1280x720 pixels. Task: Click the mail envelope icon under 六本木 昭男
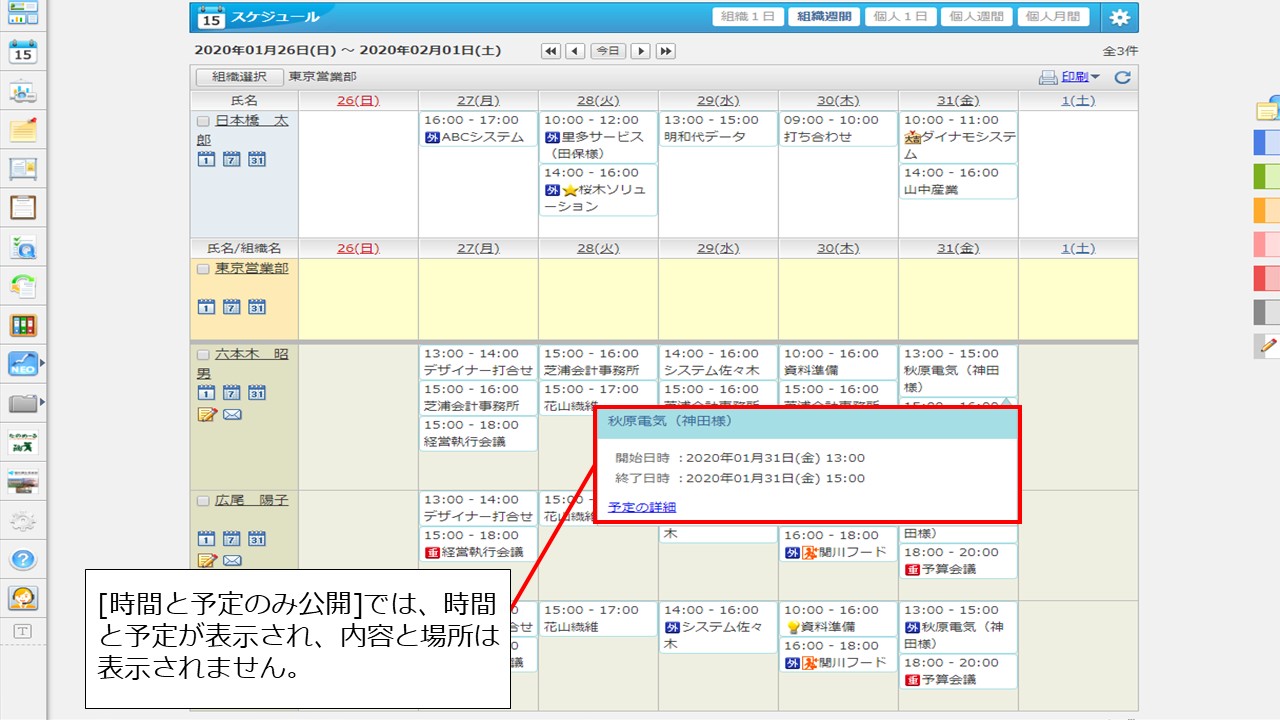pyautogui.click(x=232, y=415)
